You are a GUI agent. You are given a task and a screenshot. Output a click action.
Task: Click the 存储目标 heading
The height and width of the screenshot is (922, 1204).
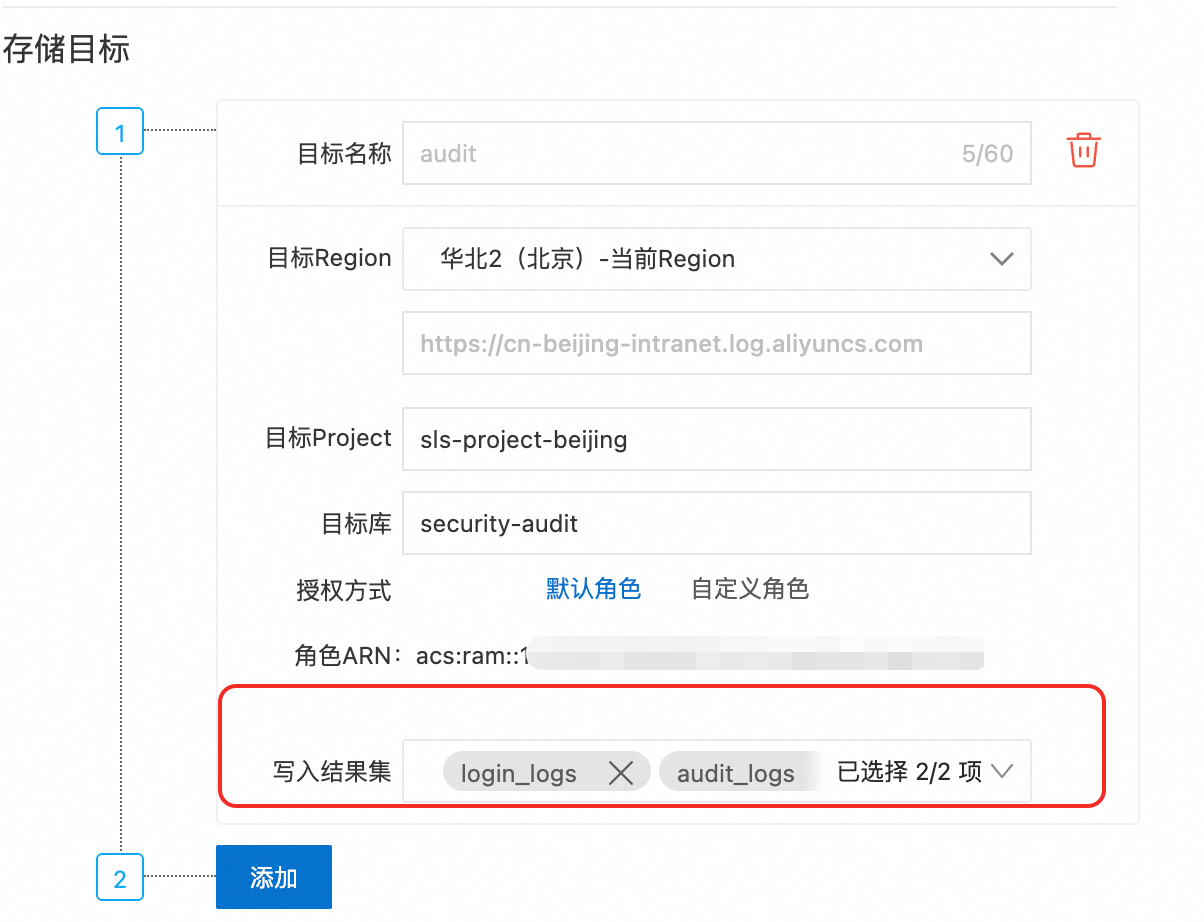pyautogui.click(x=66, y=49)
